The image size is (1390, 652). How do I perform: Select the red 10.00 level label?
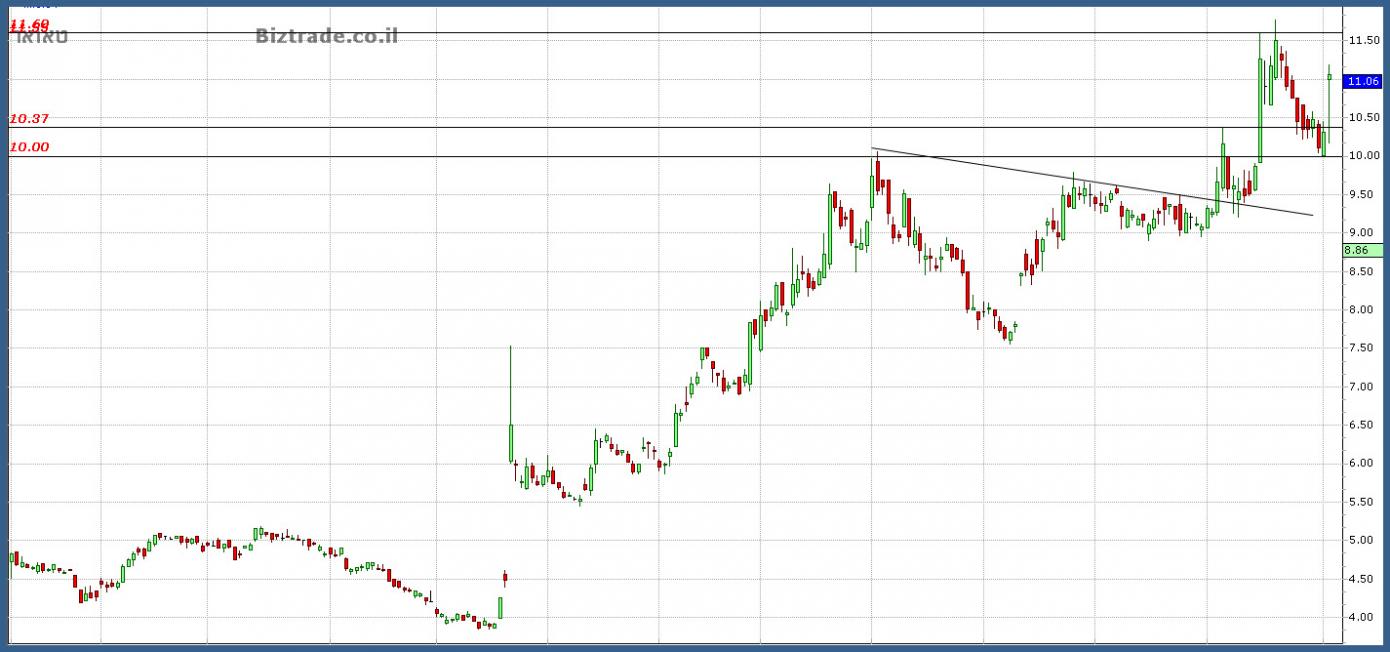pyautogui.click(x=29, y=147)
